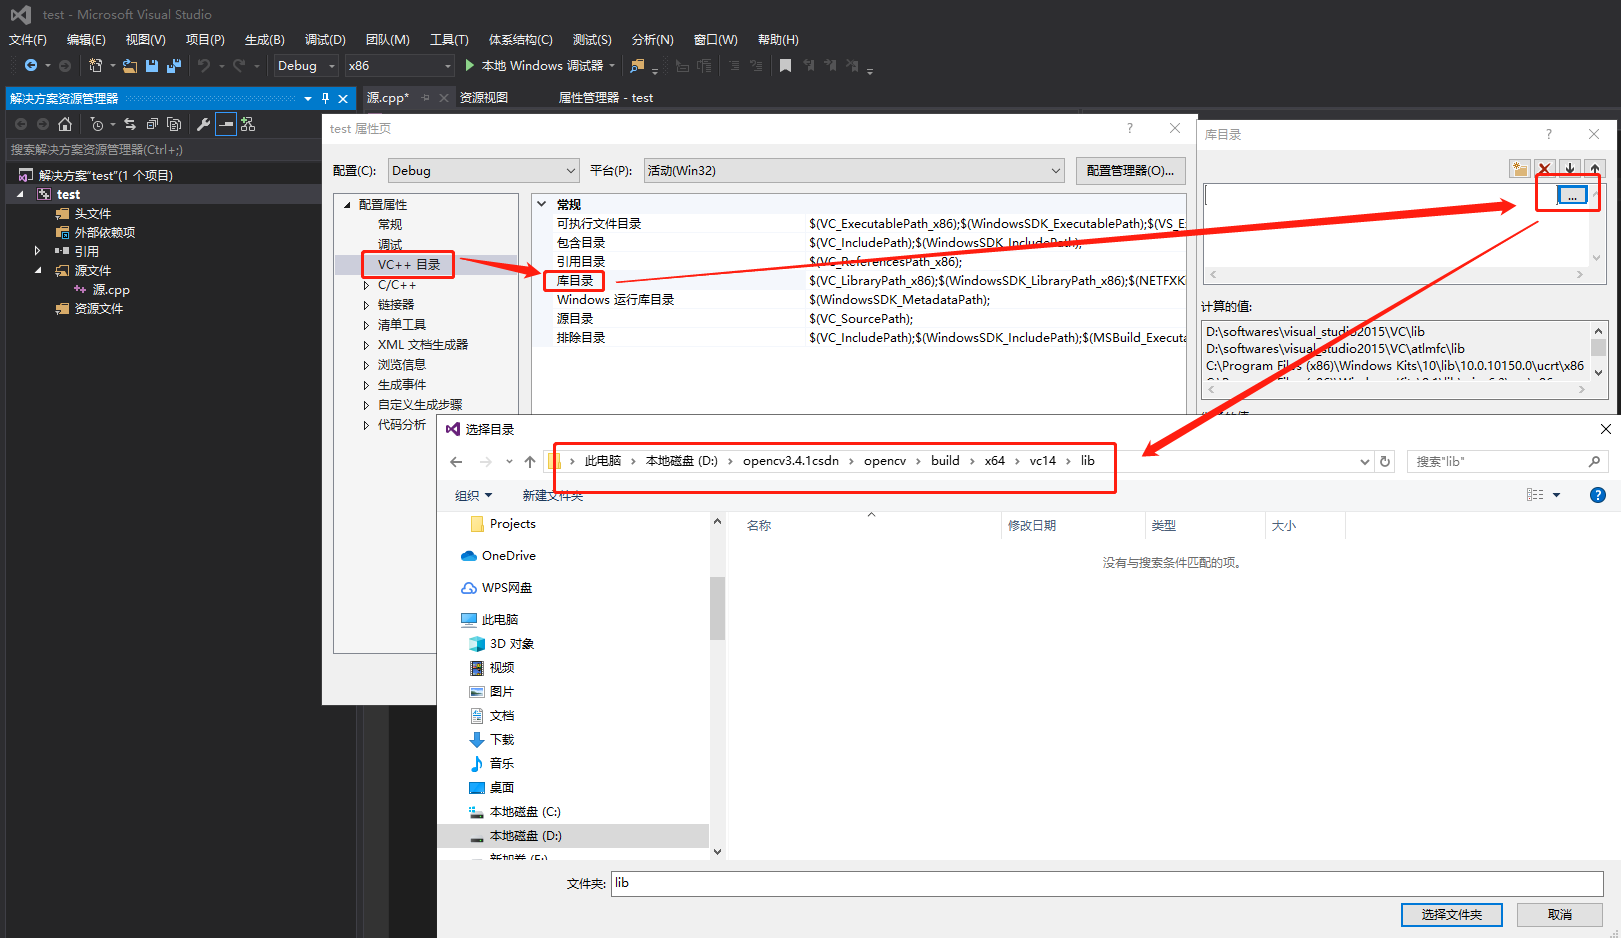Click the Collapse All icon in Solution Explorer

coord(152,124)
